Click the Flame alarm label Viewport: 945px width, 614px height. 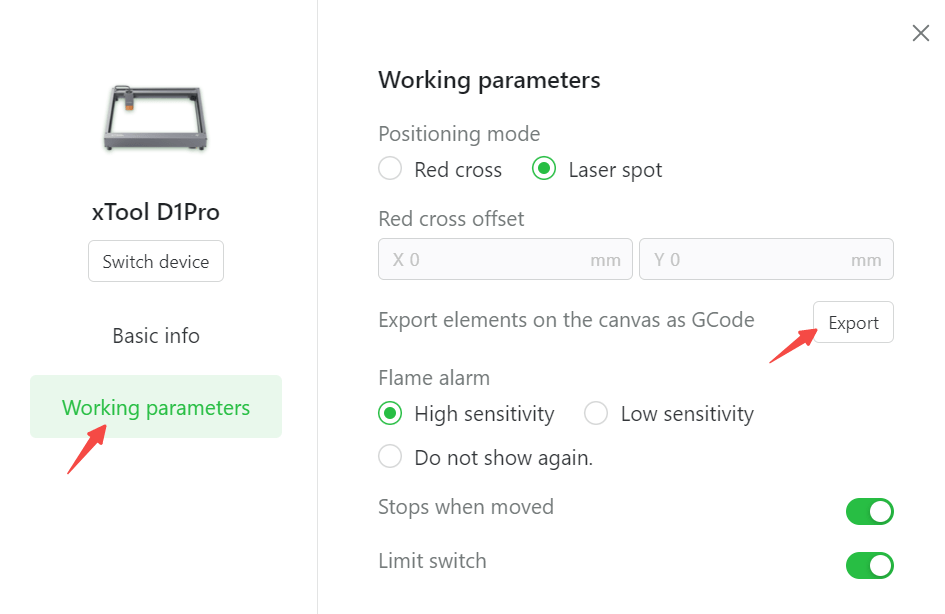pos(434,378)
